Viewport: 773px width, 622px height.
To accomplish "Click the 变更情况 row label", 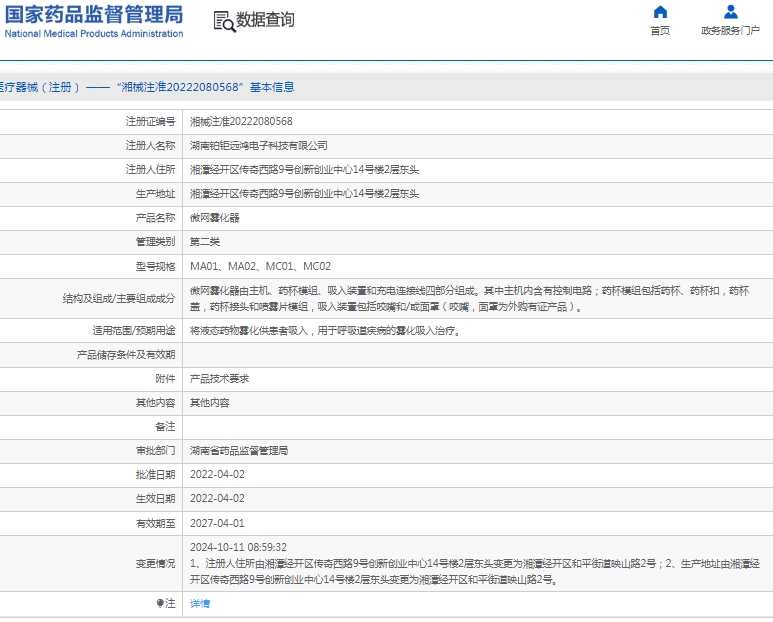I will point(156,563).
